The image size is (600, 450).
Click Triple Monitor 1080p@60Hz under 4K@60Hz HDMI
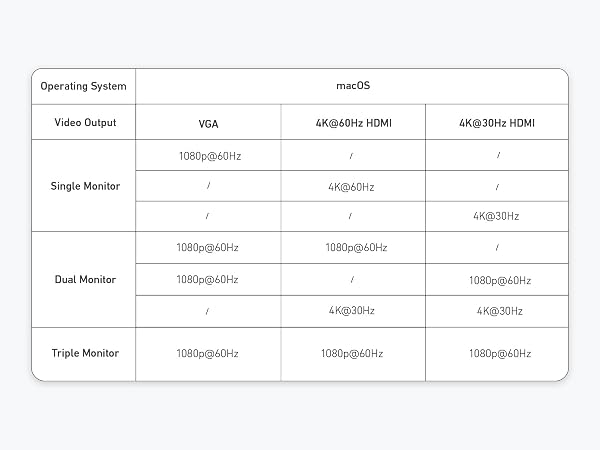point(353,354)
